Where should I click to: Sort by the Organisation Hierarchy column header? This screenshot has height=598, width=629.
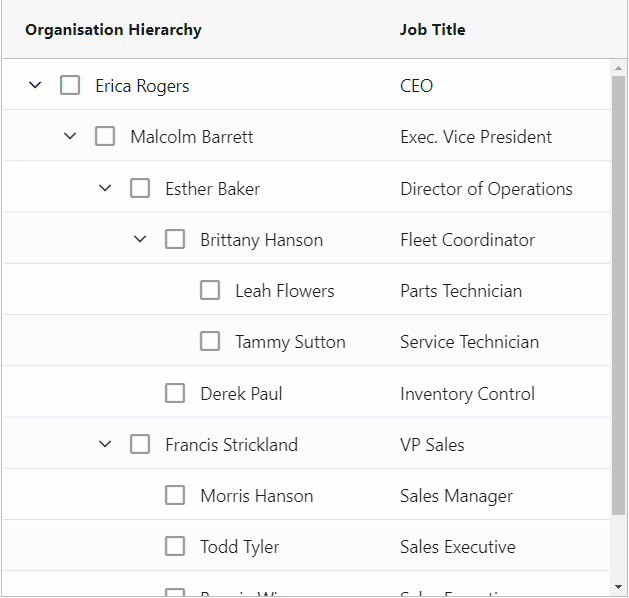(x=113, y=30)
